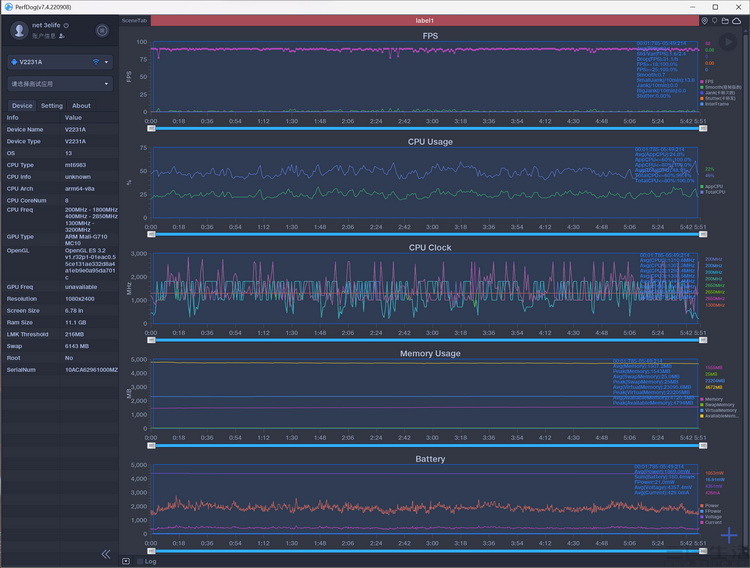Toggle VirtualMemory series in Memory legend
750x568 pixels.
click(x=719, y=411)
